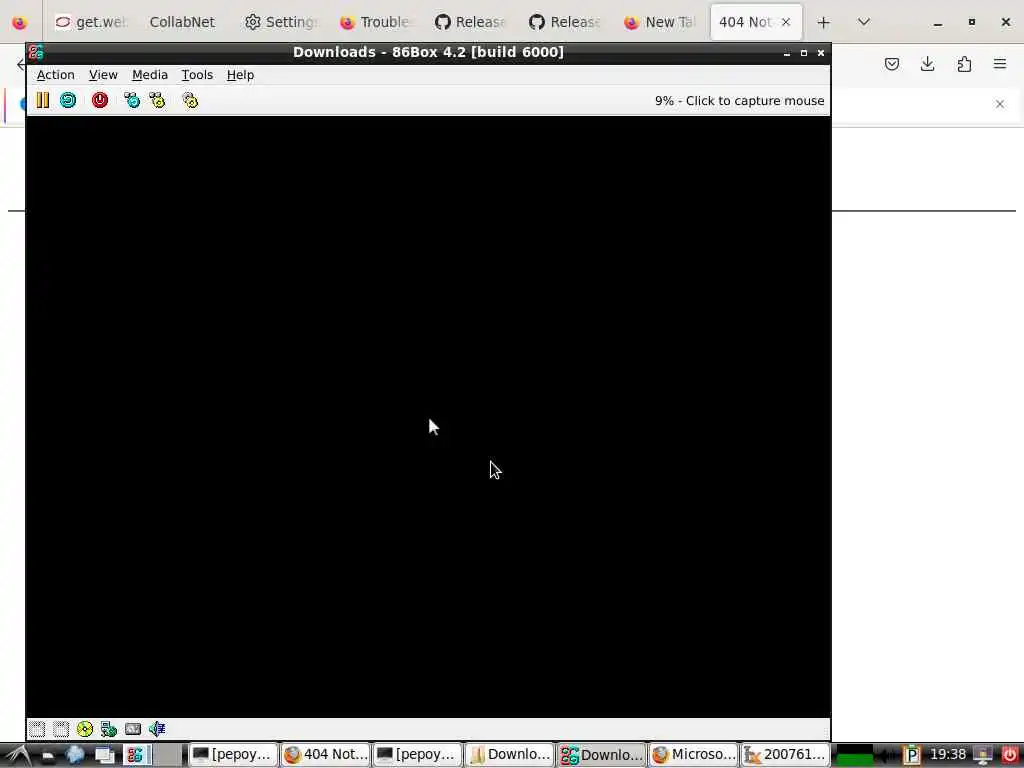Open a new Firefox tab with plus button
The height and width of the screenshot is (768, 1024).
[824, 23]
